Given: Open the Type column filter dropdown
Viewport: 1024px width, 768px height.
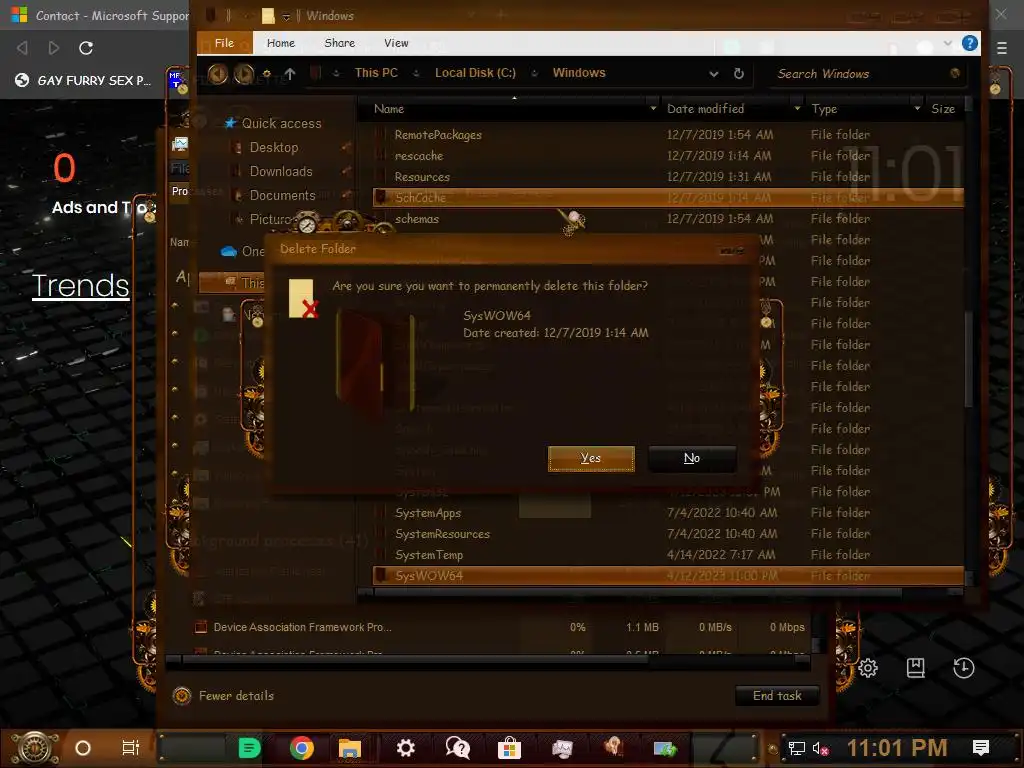Looking at the screenshot, I should (x=917, y=108).
